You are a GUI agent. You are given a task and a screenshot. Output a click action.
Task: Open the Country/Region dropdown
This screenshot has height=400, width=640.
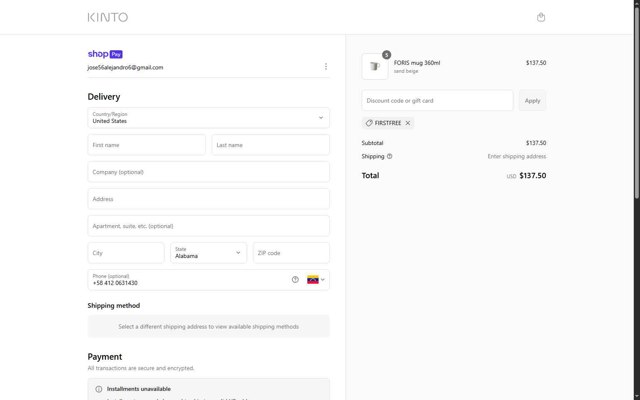209,118
